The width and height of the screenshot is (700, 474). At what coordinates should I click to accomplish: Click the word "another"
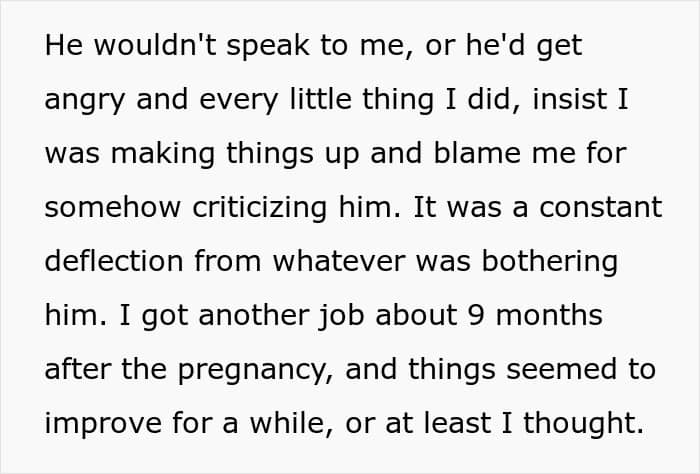(x=254, y=315)
